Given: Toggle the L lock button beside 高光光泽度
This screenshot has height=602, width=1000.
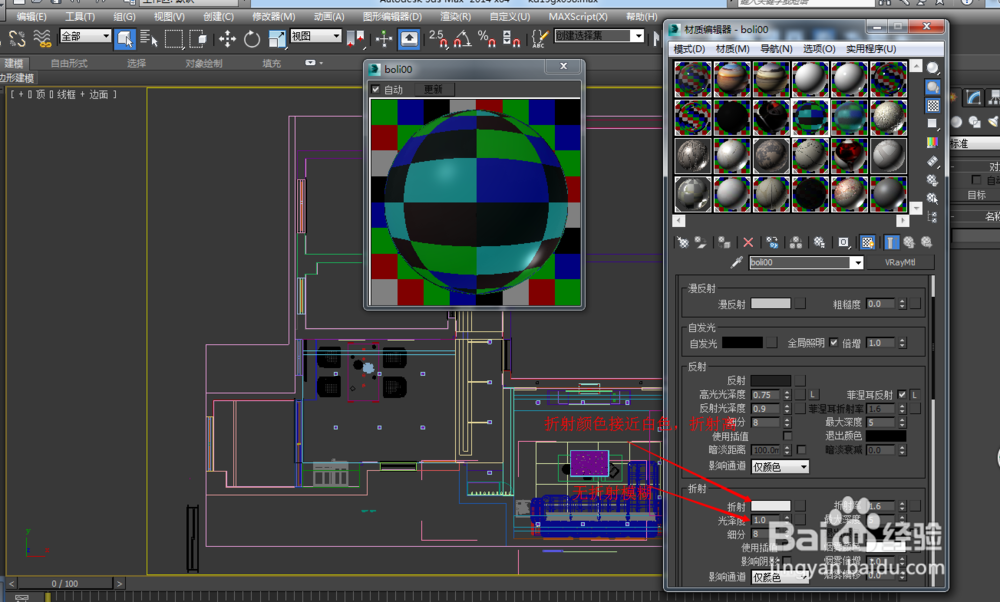Looking at the screenshot, I should [814, 395].
